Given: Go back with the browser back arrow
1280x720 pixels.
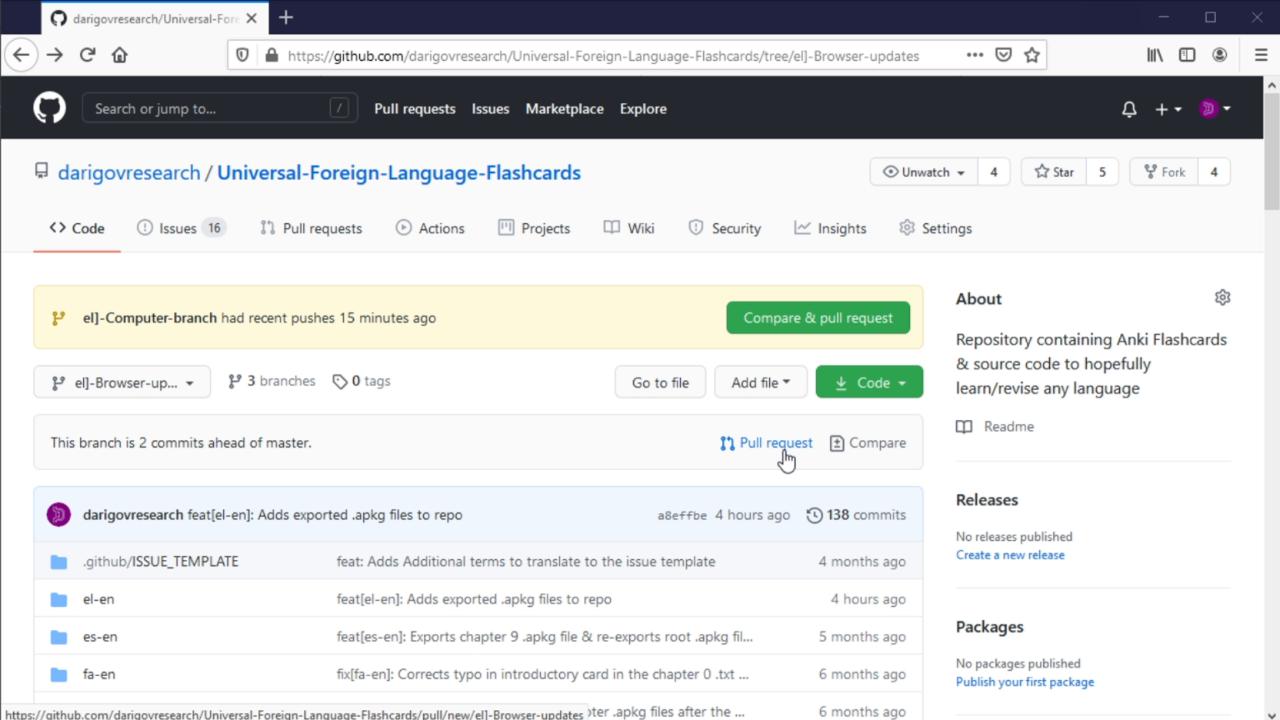Looking at the screenshot, I should coord(21,55).
